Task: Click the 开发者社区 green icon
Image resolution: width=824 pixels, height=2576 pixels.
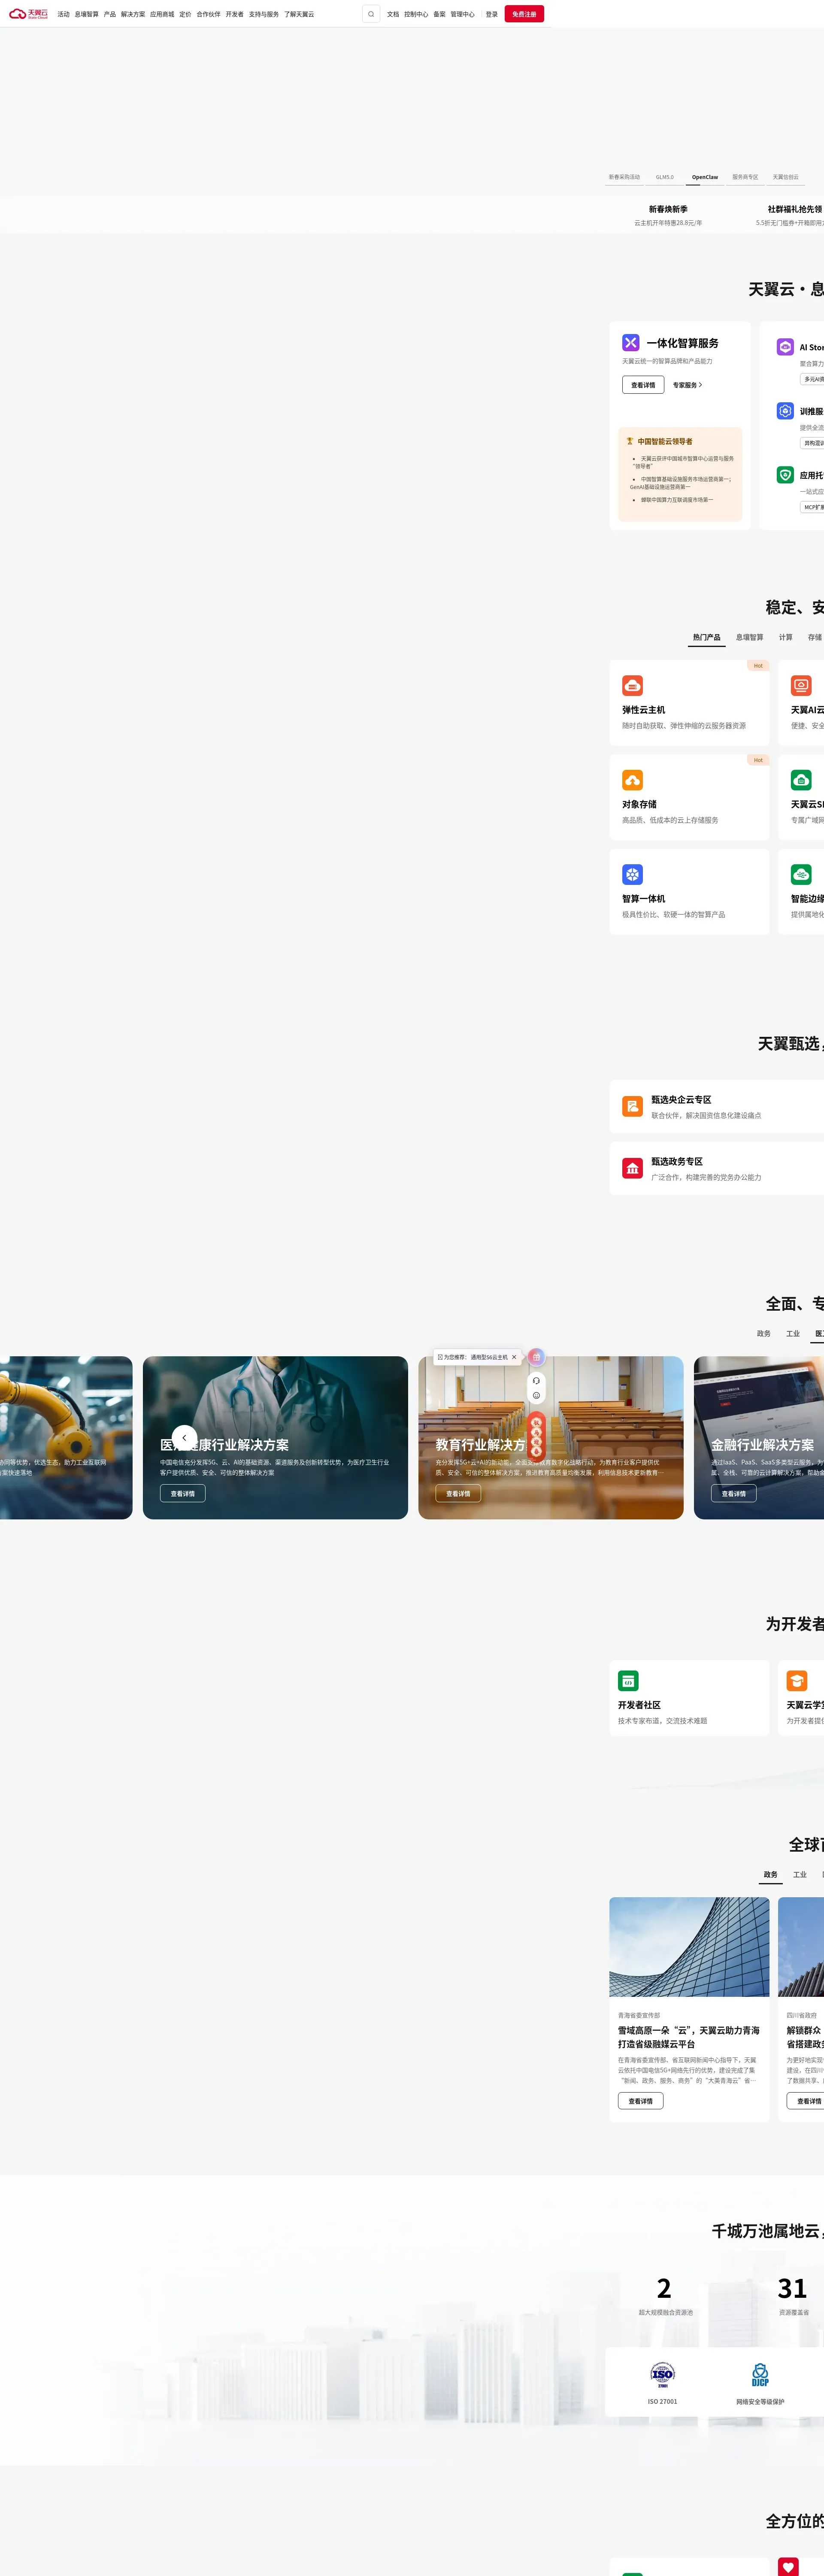Action: (x=628, y=1681)
